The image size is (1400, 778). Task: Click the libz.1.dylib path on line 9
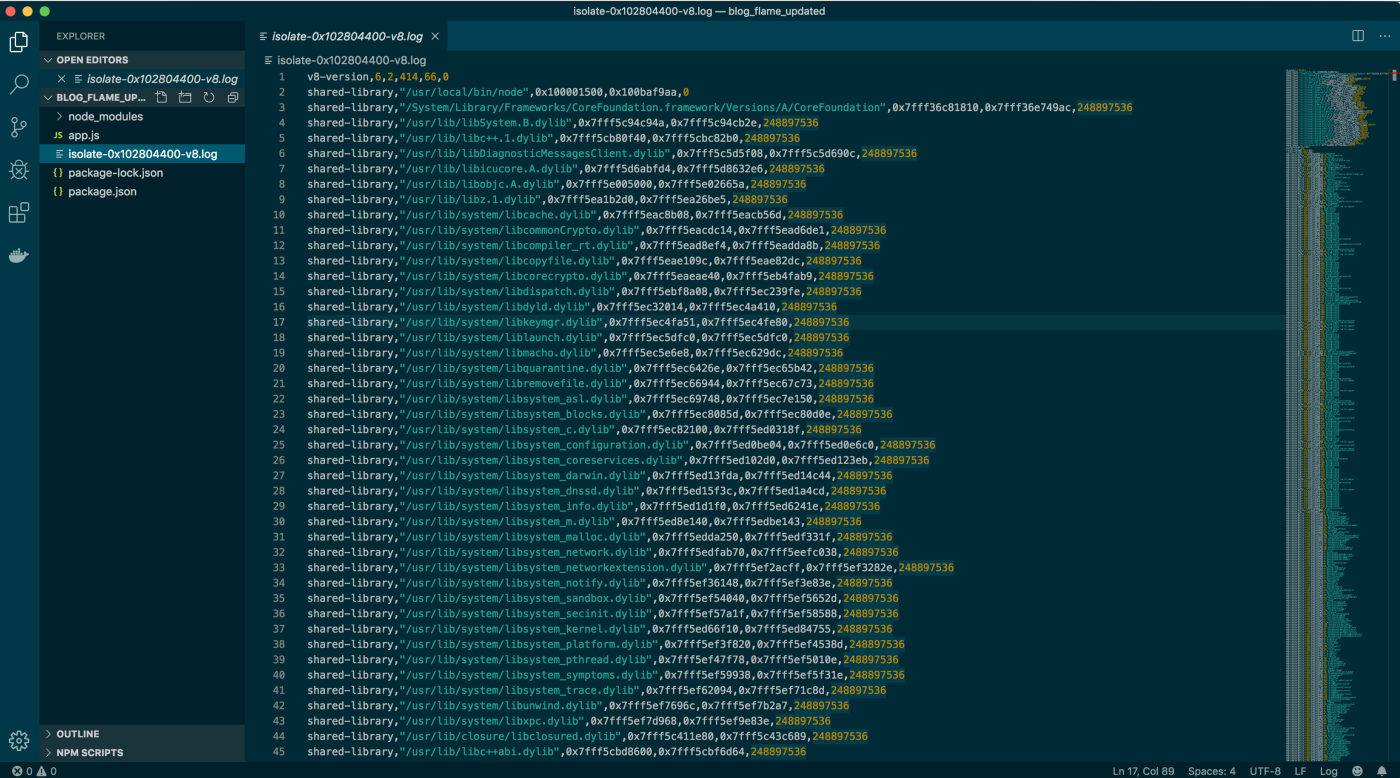pos(470,199)
